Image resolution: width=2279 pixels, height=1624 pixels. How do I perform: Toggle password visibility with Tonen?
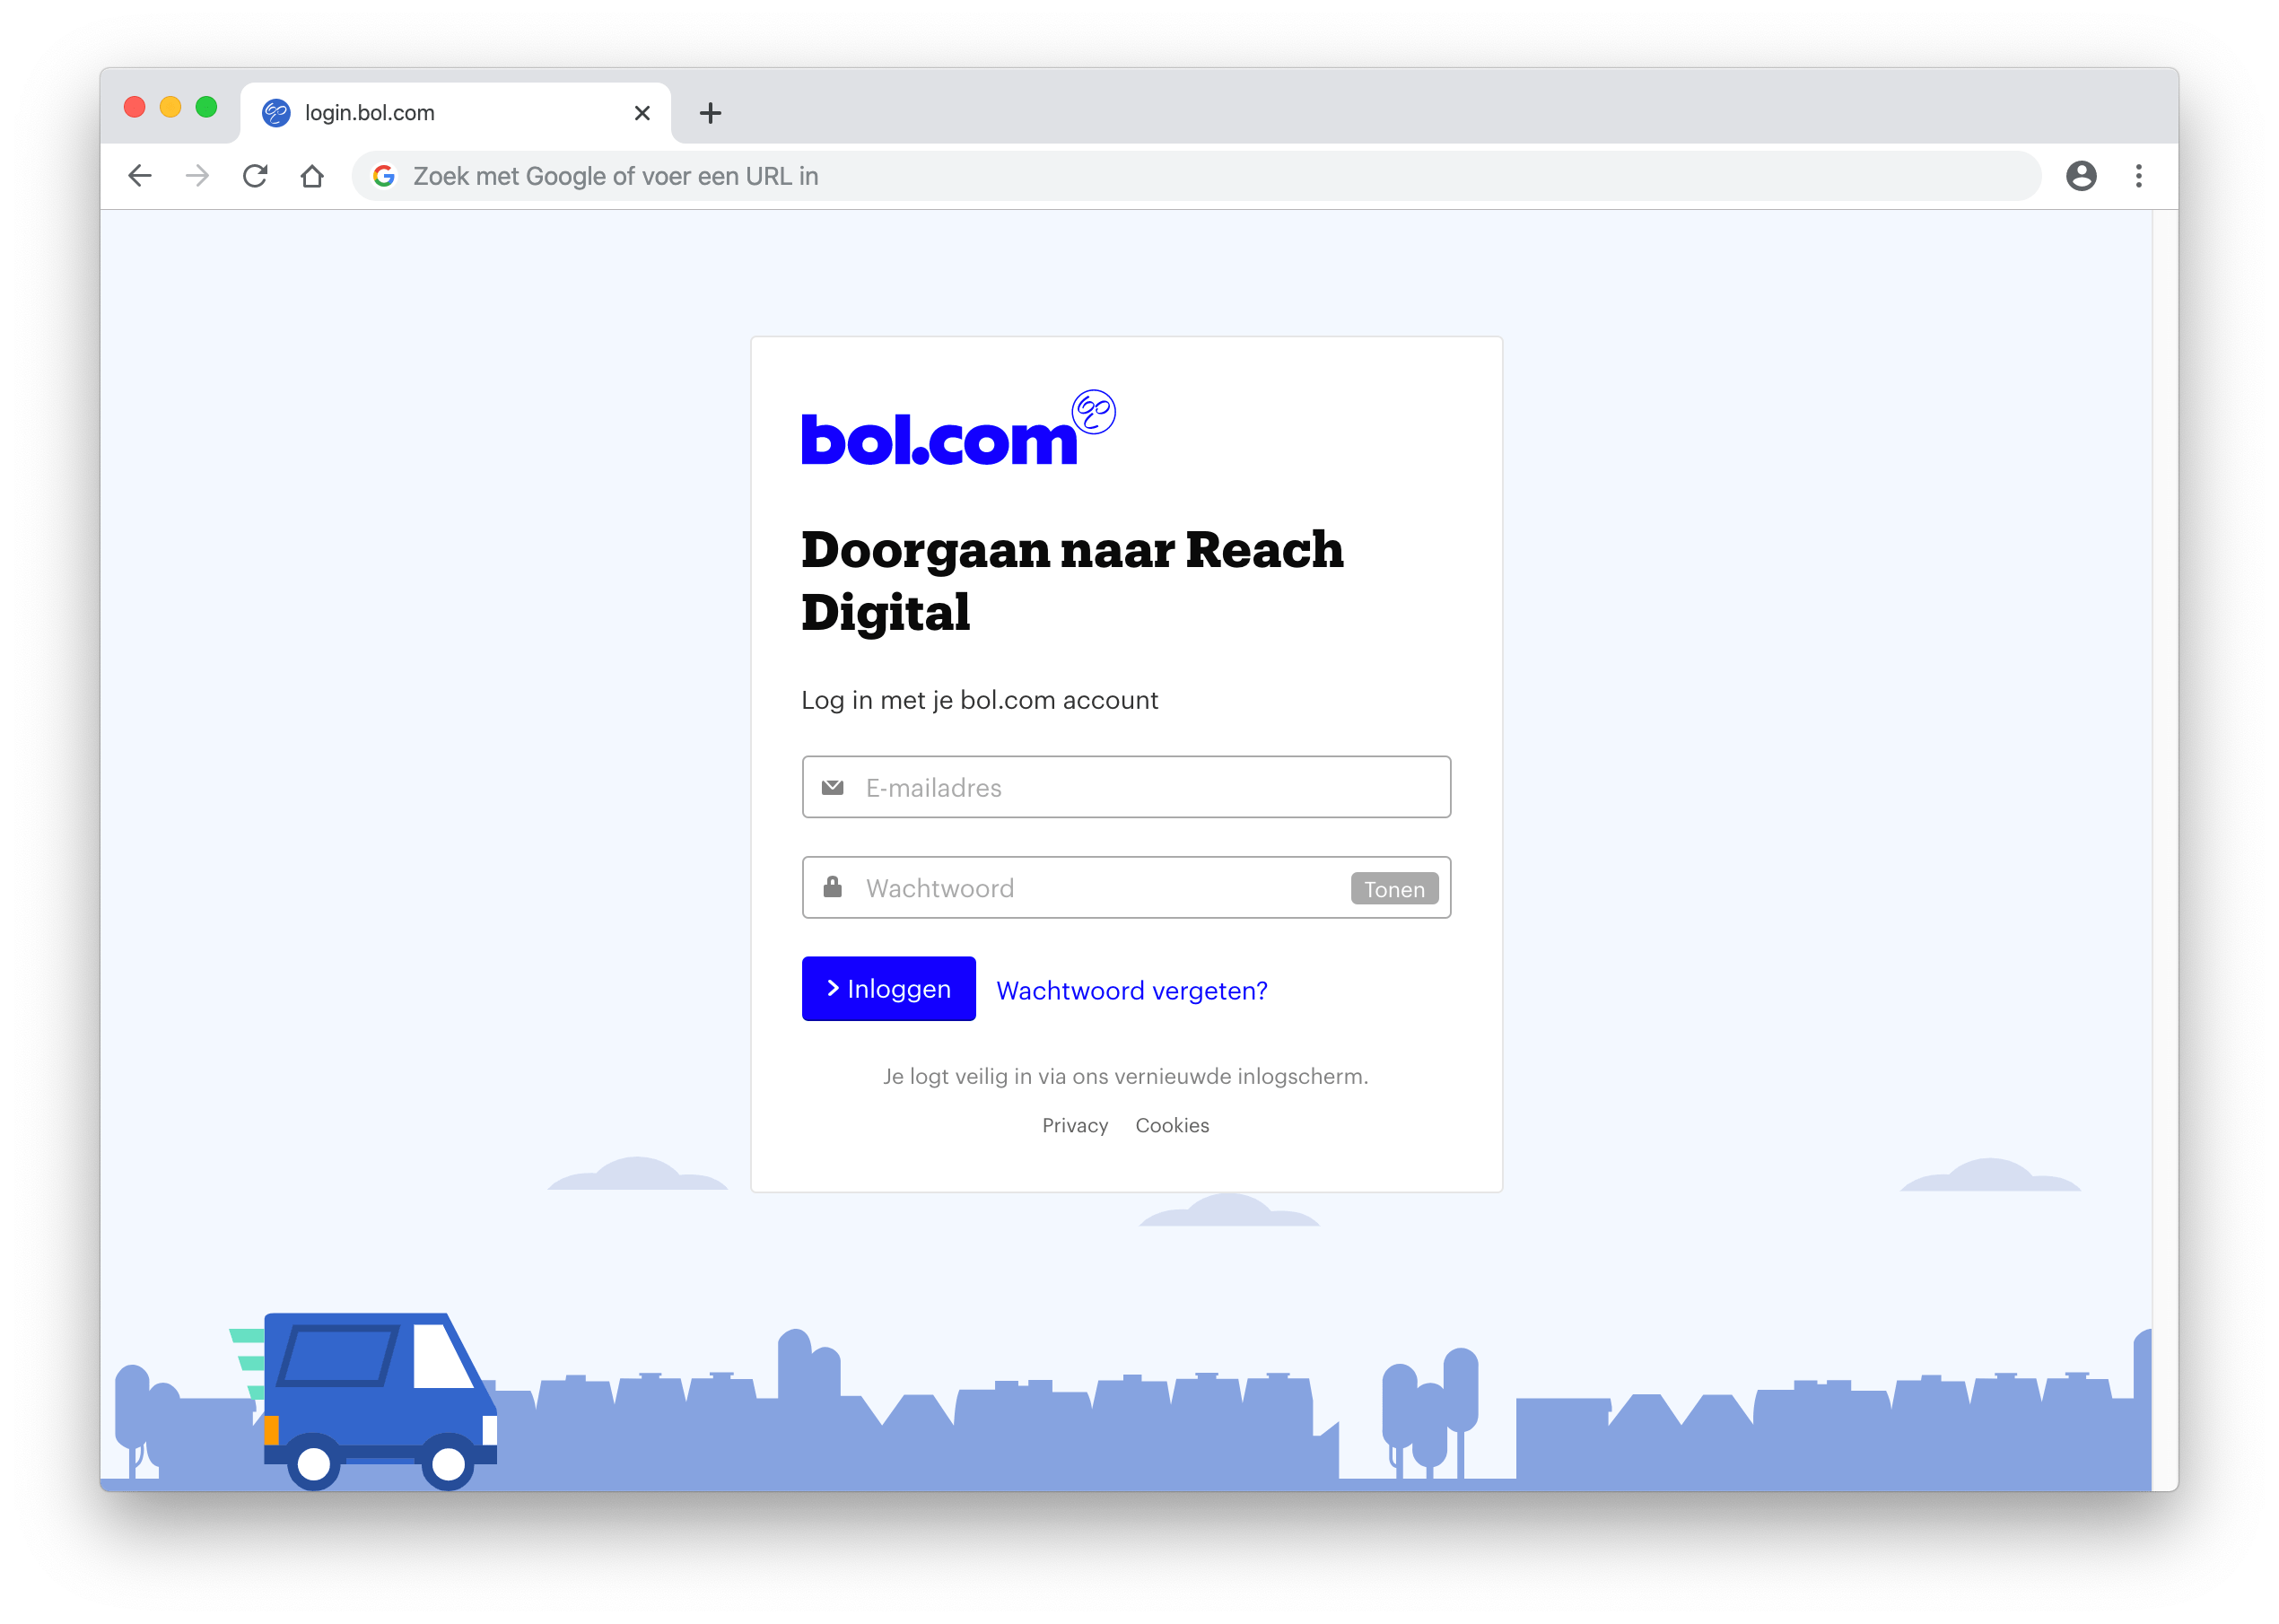tap(1394, 888)
